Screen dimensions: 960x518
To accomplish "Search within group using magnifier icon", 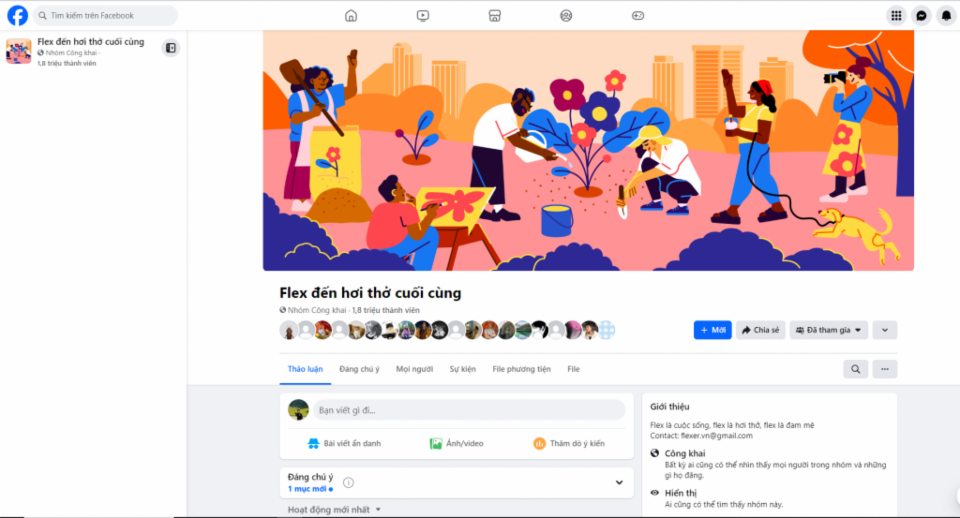I will (x=855, y=369).
